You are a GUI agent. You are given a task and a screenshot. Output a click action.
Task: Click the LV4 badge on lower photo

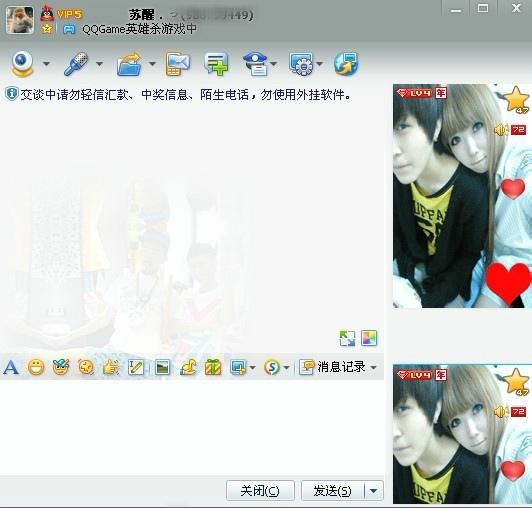tap(415, 375)
